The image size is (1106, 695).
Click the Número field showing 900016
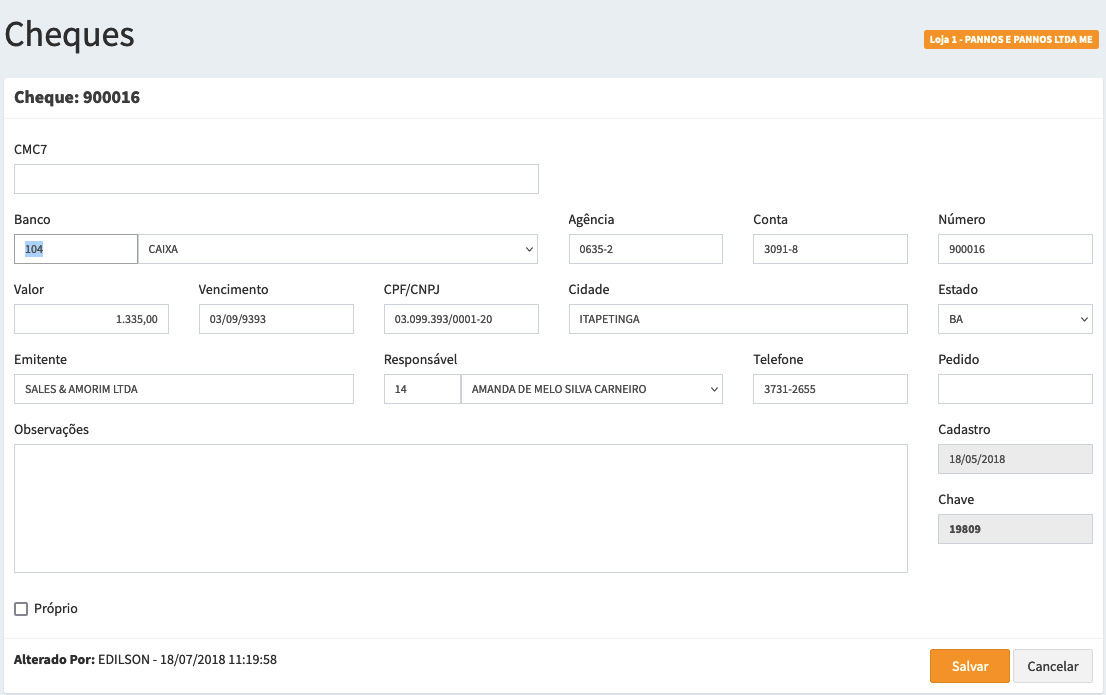pyautogui.click(x=1015, y=249)
